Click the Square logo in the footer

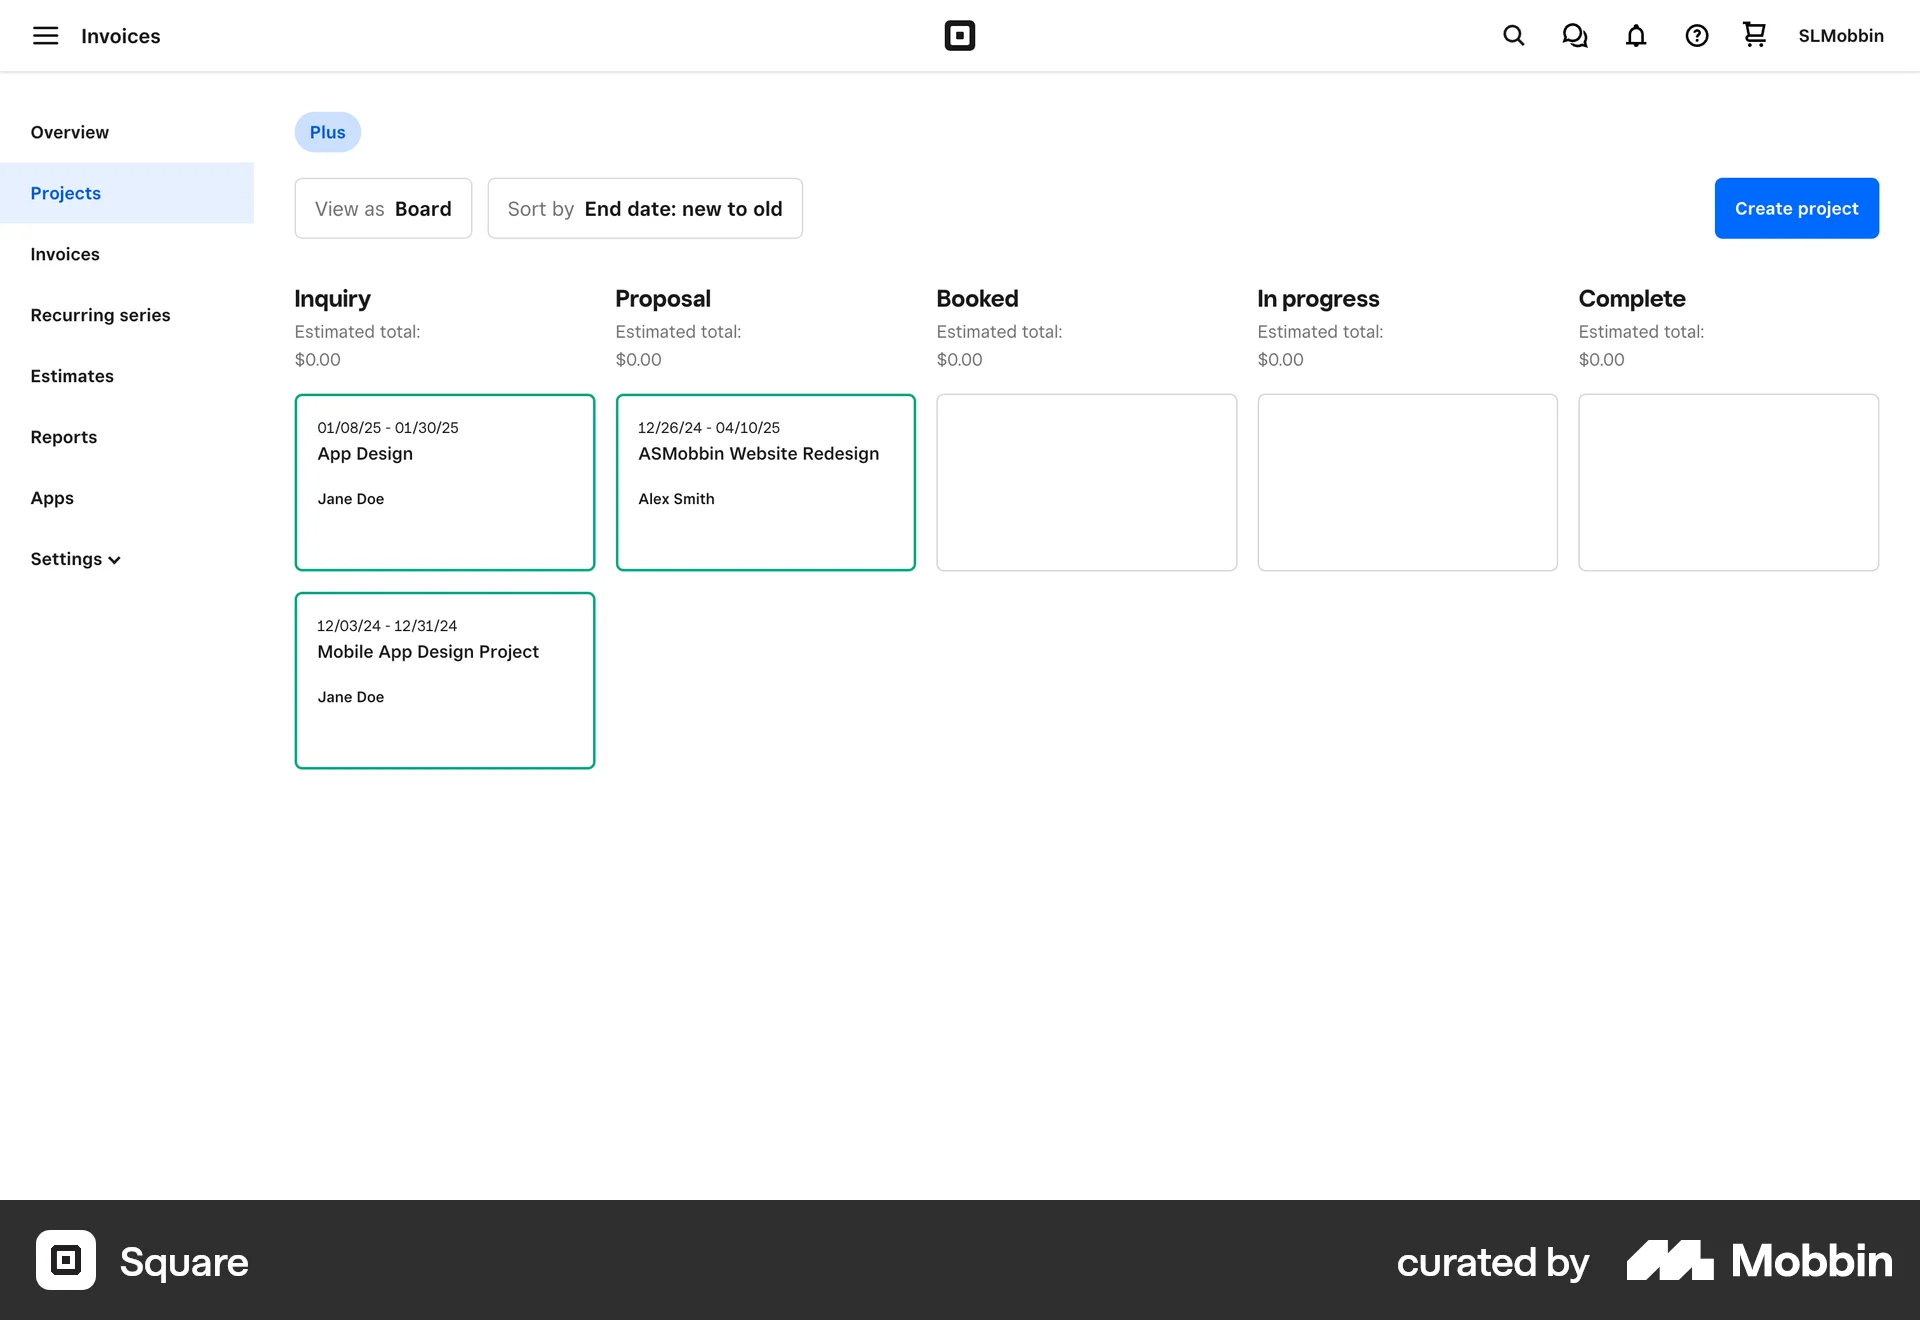click(65, 1261)
